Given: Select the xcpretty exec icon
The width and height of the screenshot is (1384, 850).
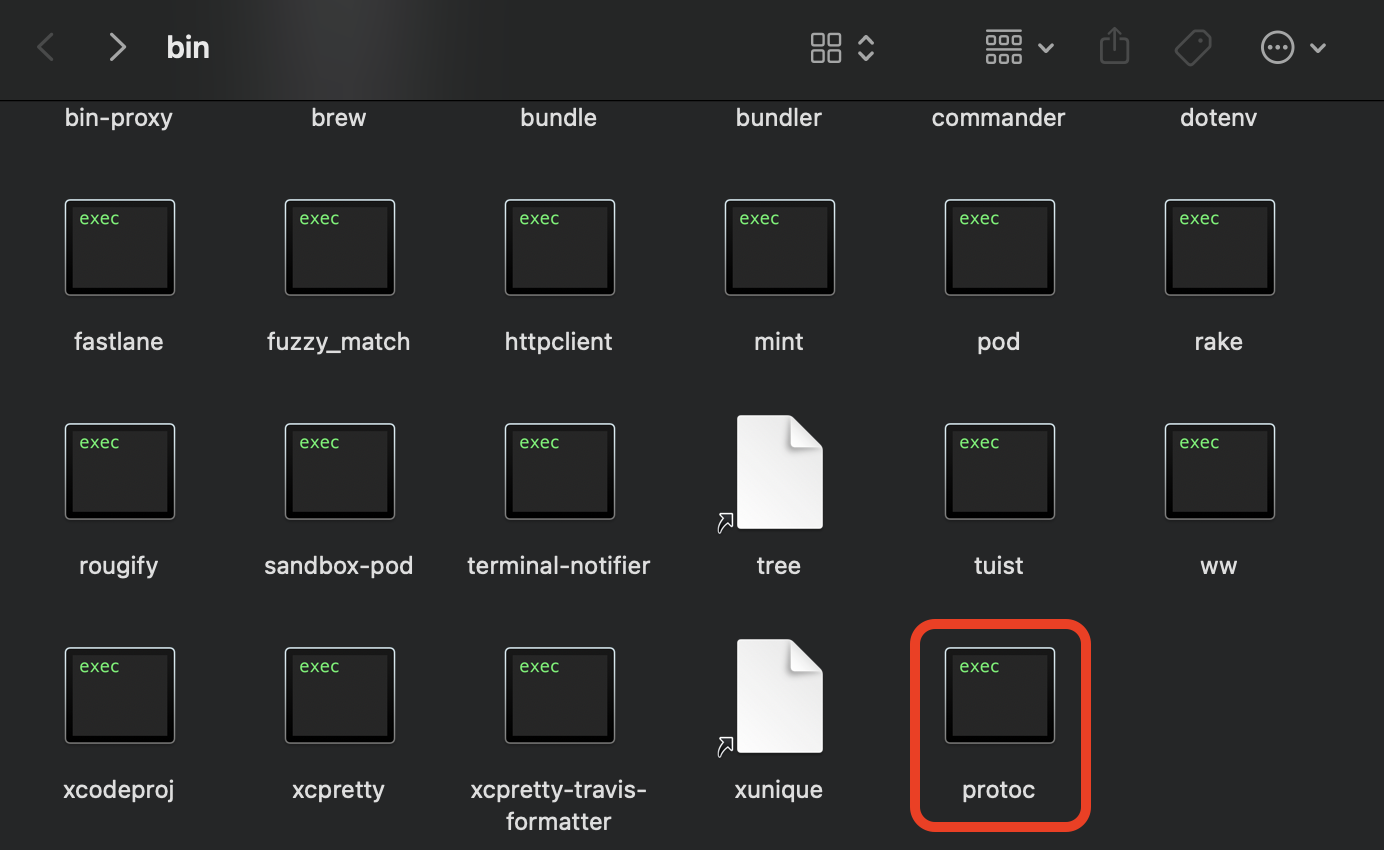Looking at the screenshot, I should point(340,695).
